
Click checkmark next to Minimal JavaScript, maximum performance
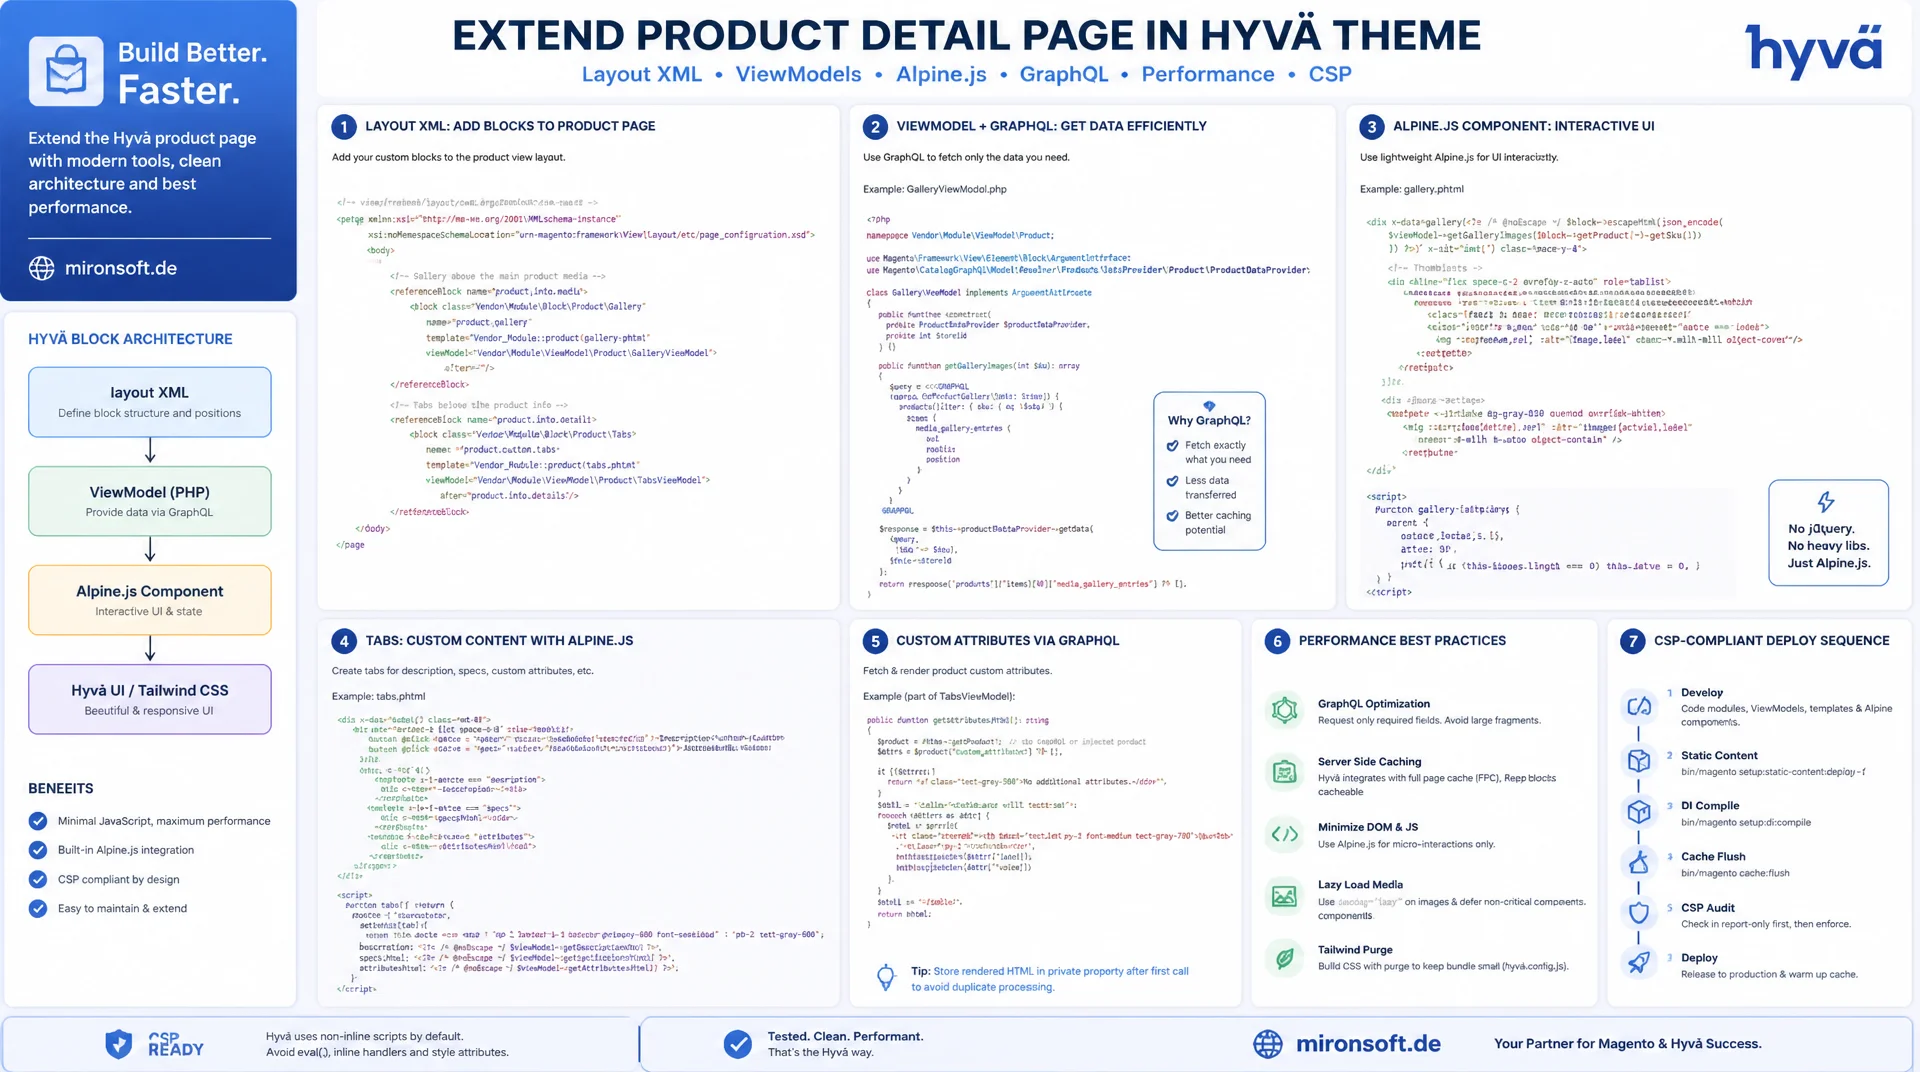click(38, 821)
